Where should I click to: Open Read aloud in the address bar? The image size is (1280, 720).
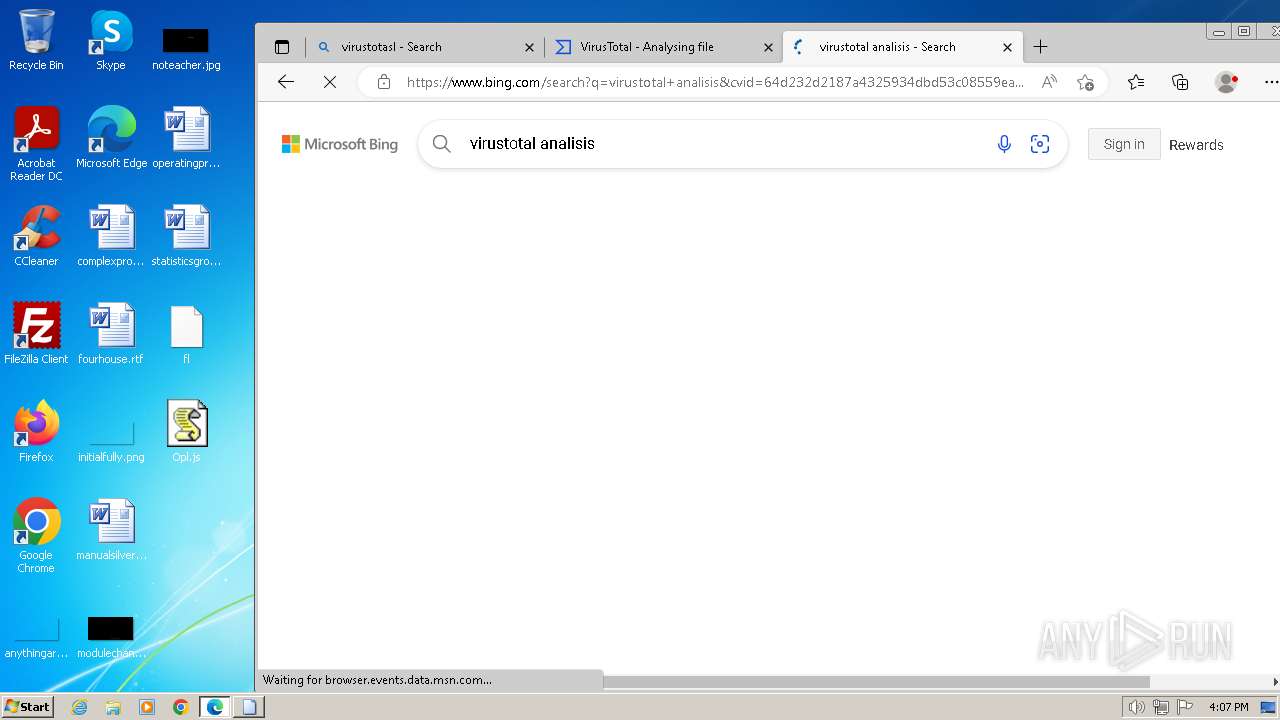1049,82
